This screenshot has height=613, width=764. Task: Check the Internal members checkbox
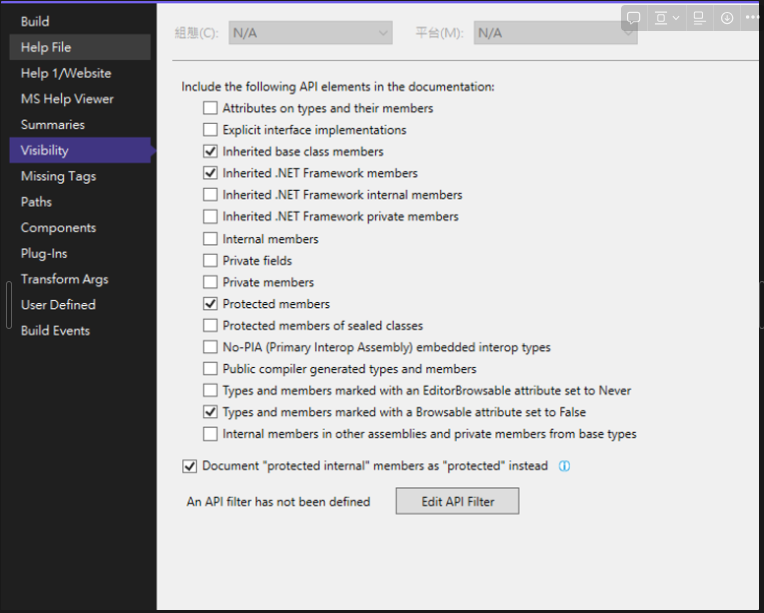tap(210, 238)
